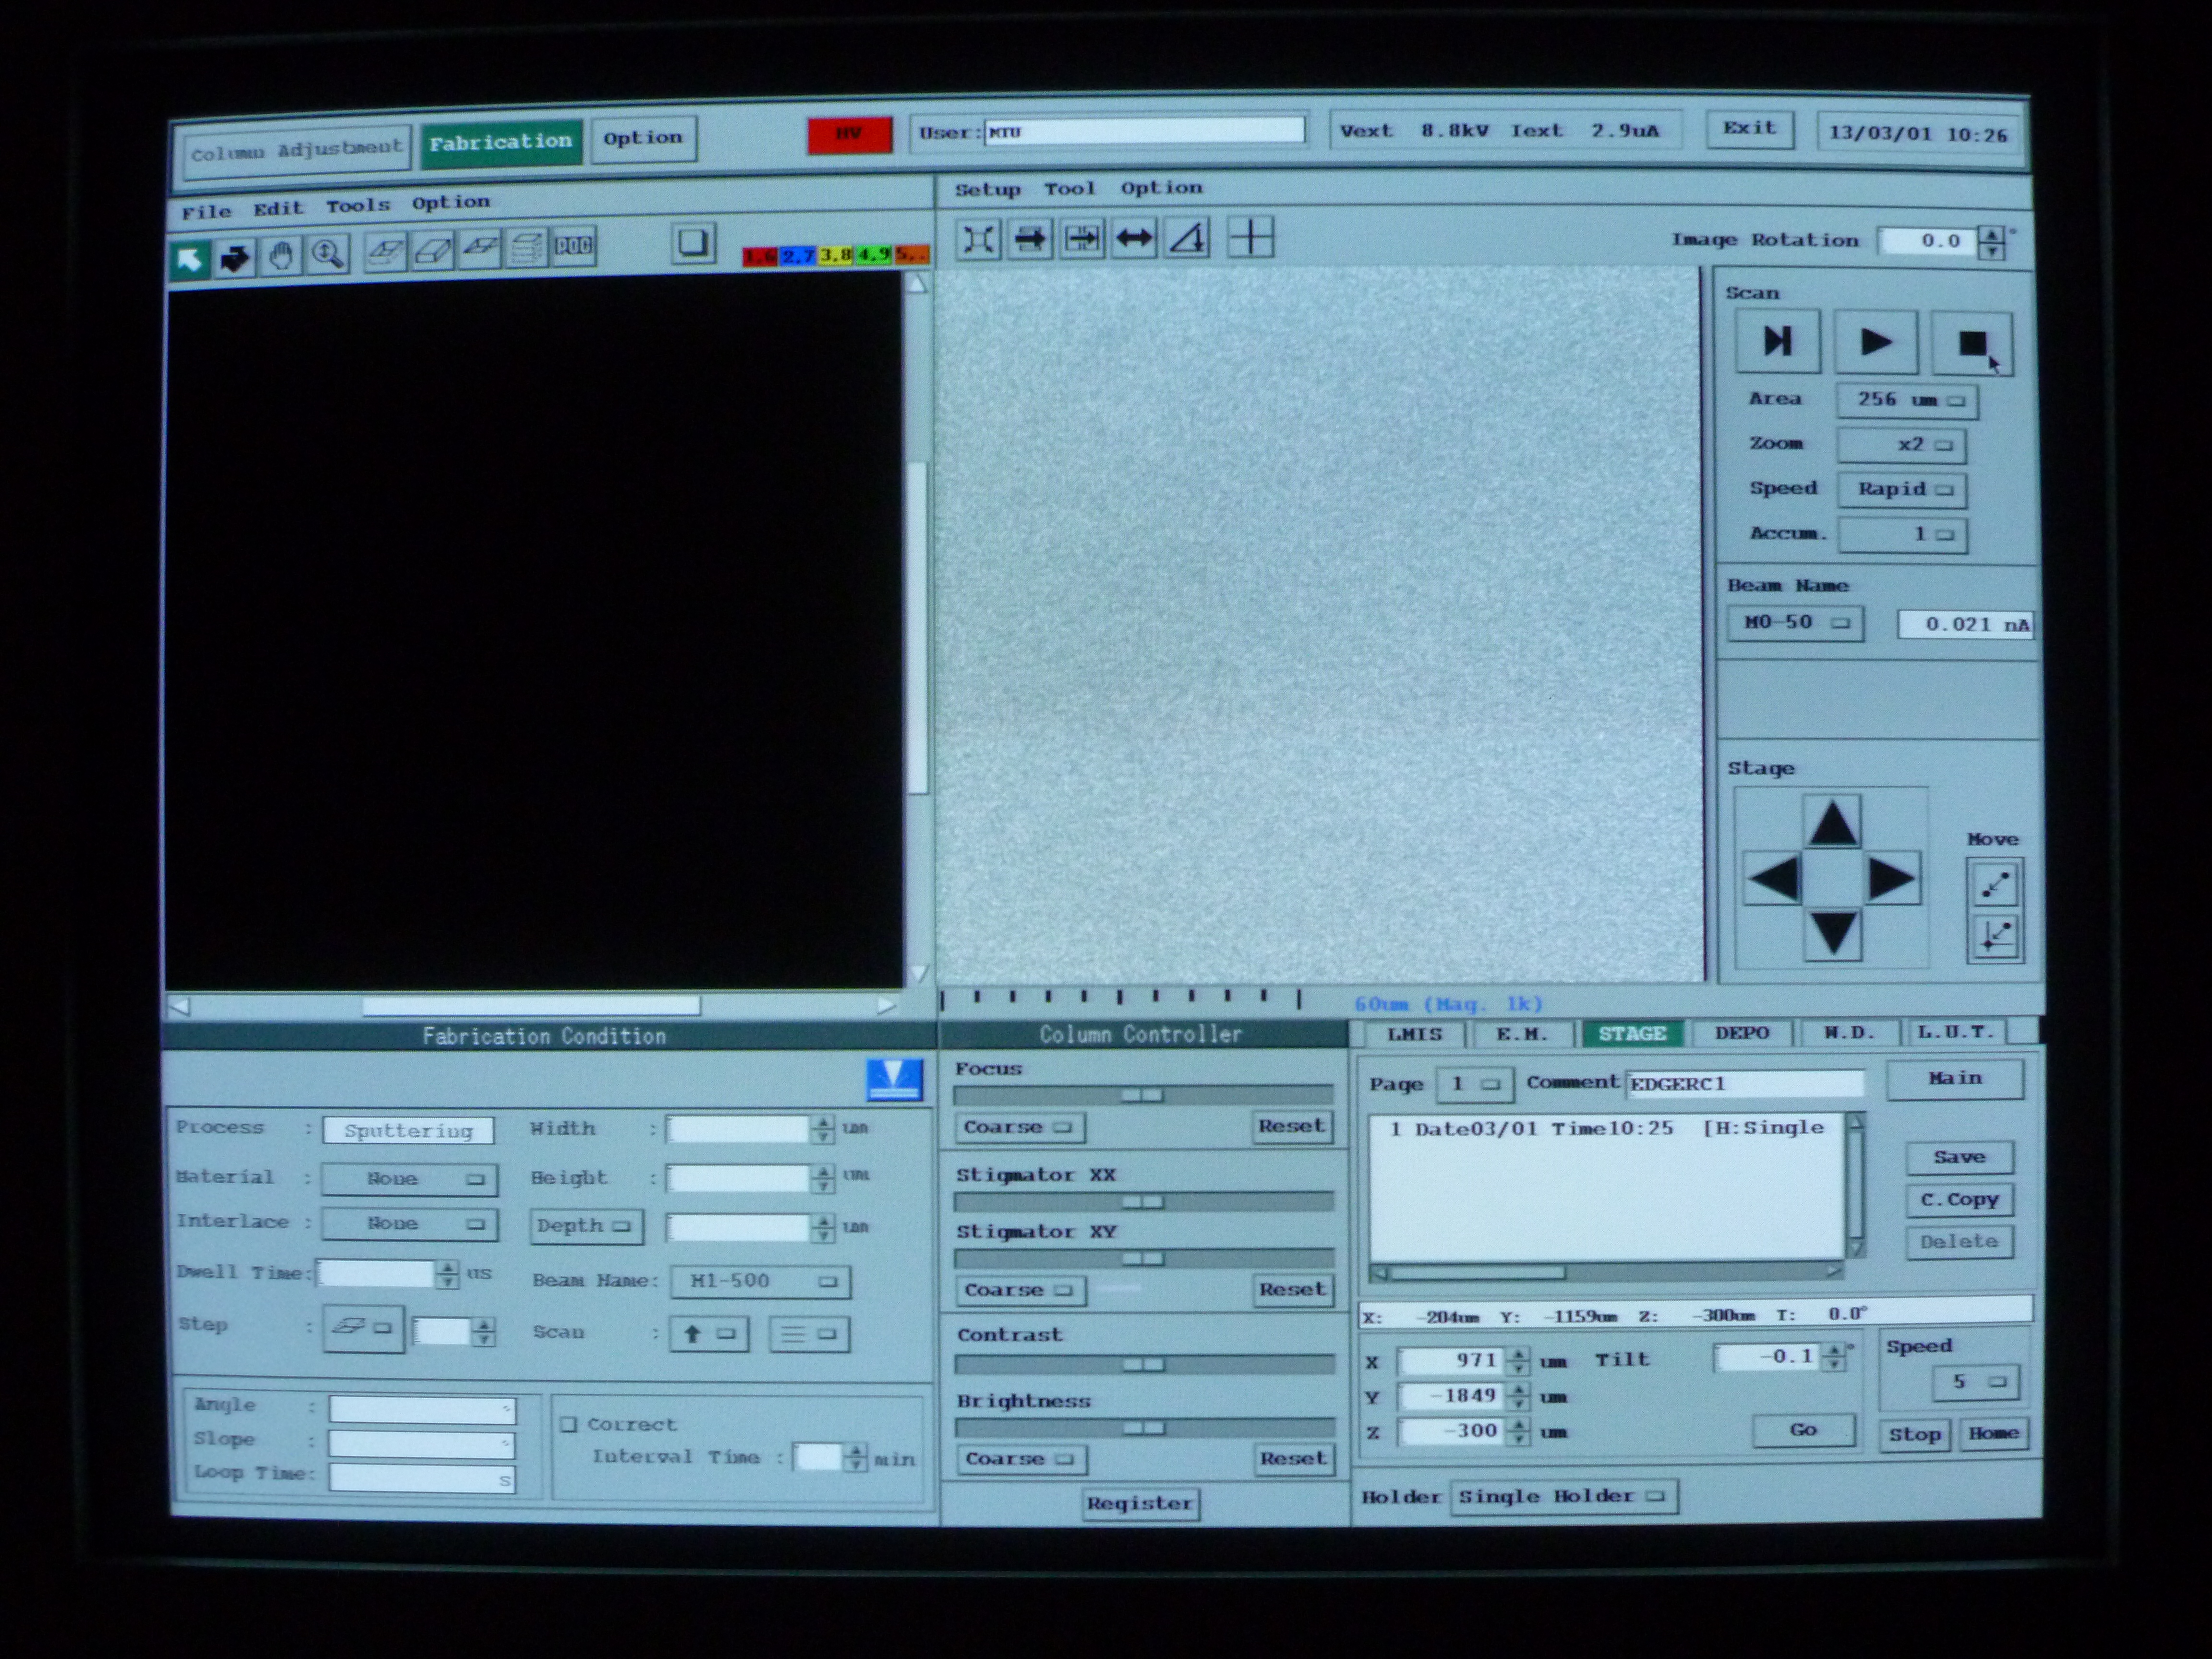This screenshot has height=1659, width=2212.
Task: Click the blue 2,7 color swatch
Action: (x=797, y=257)
